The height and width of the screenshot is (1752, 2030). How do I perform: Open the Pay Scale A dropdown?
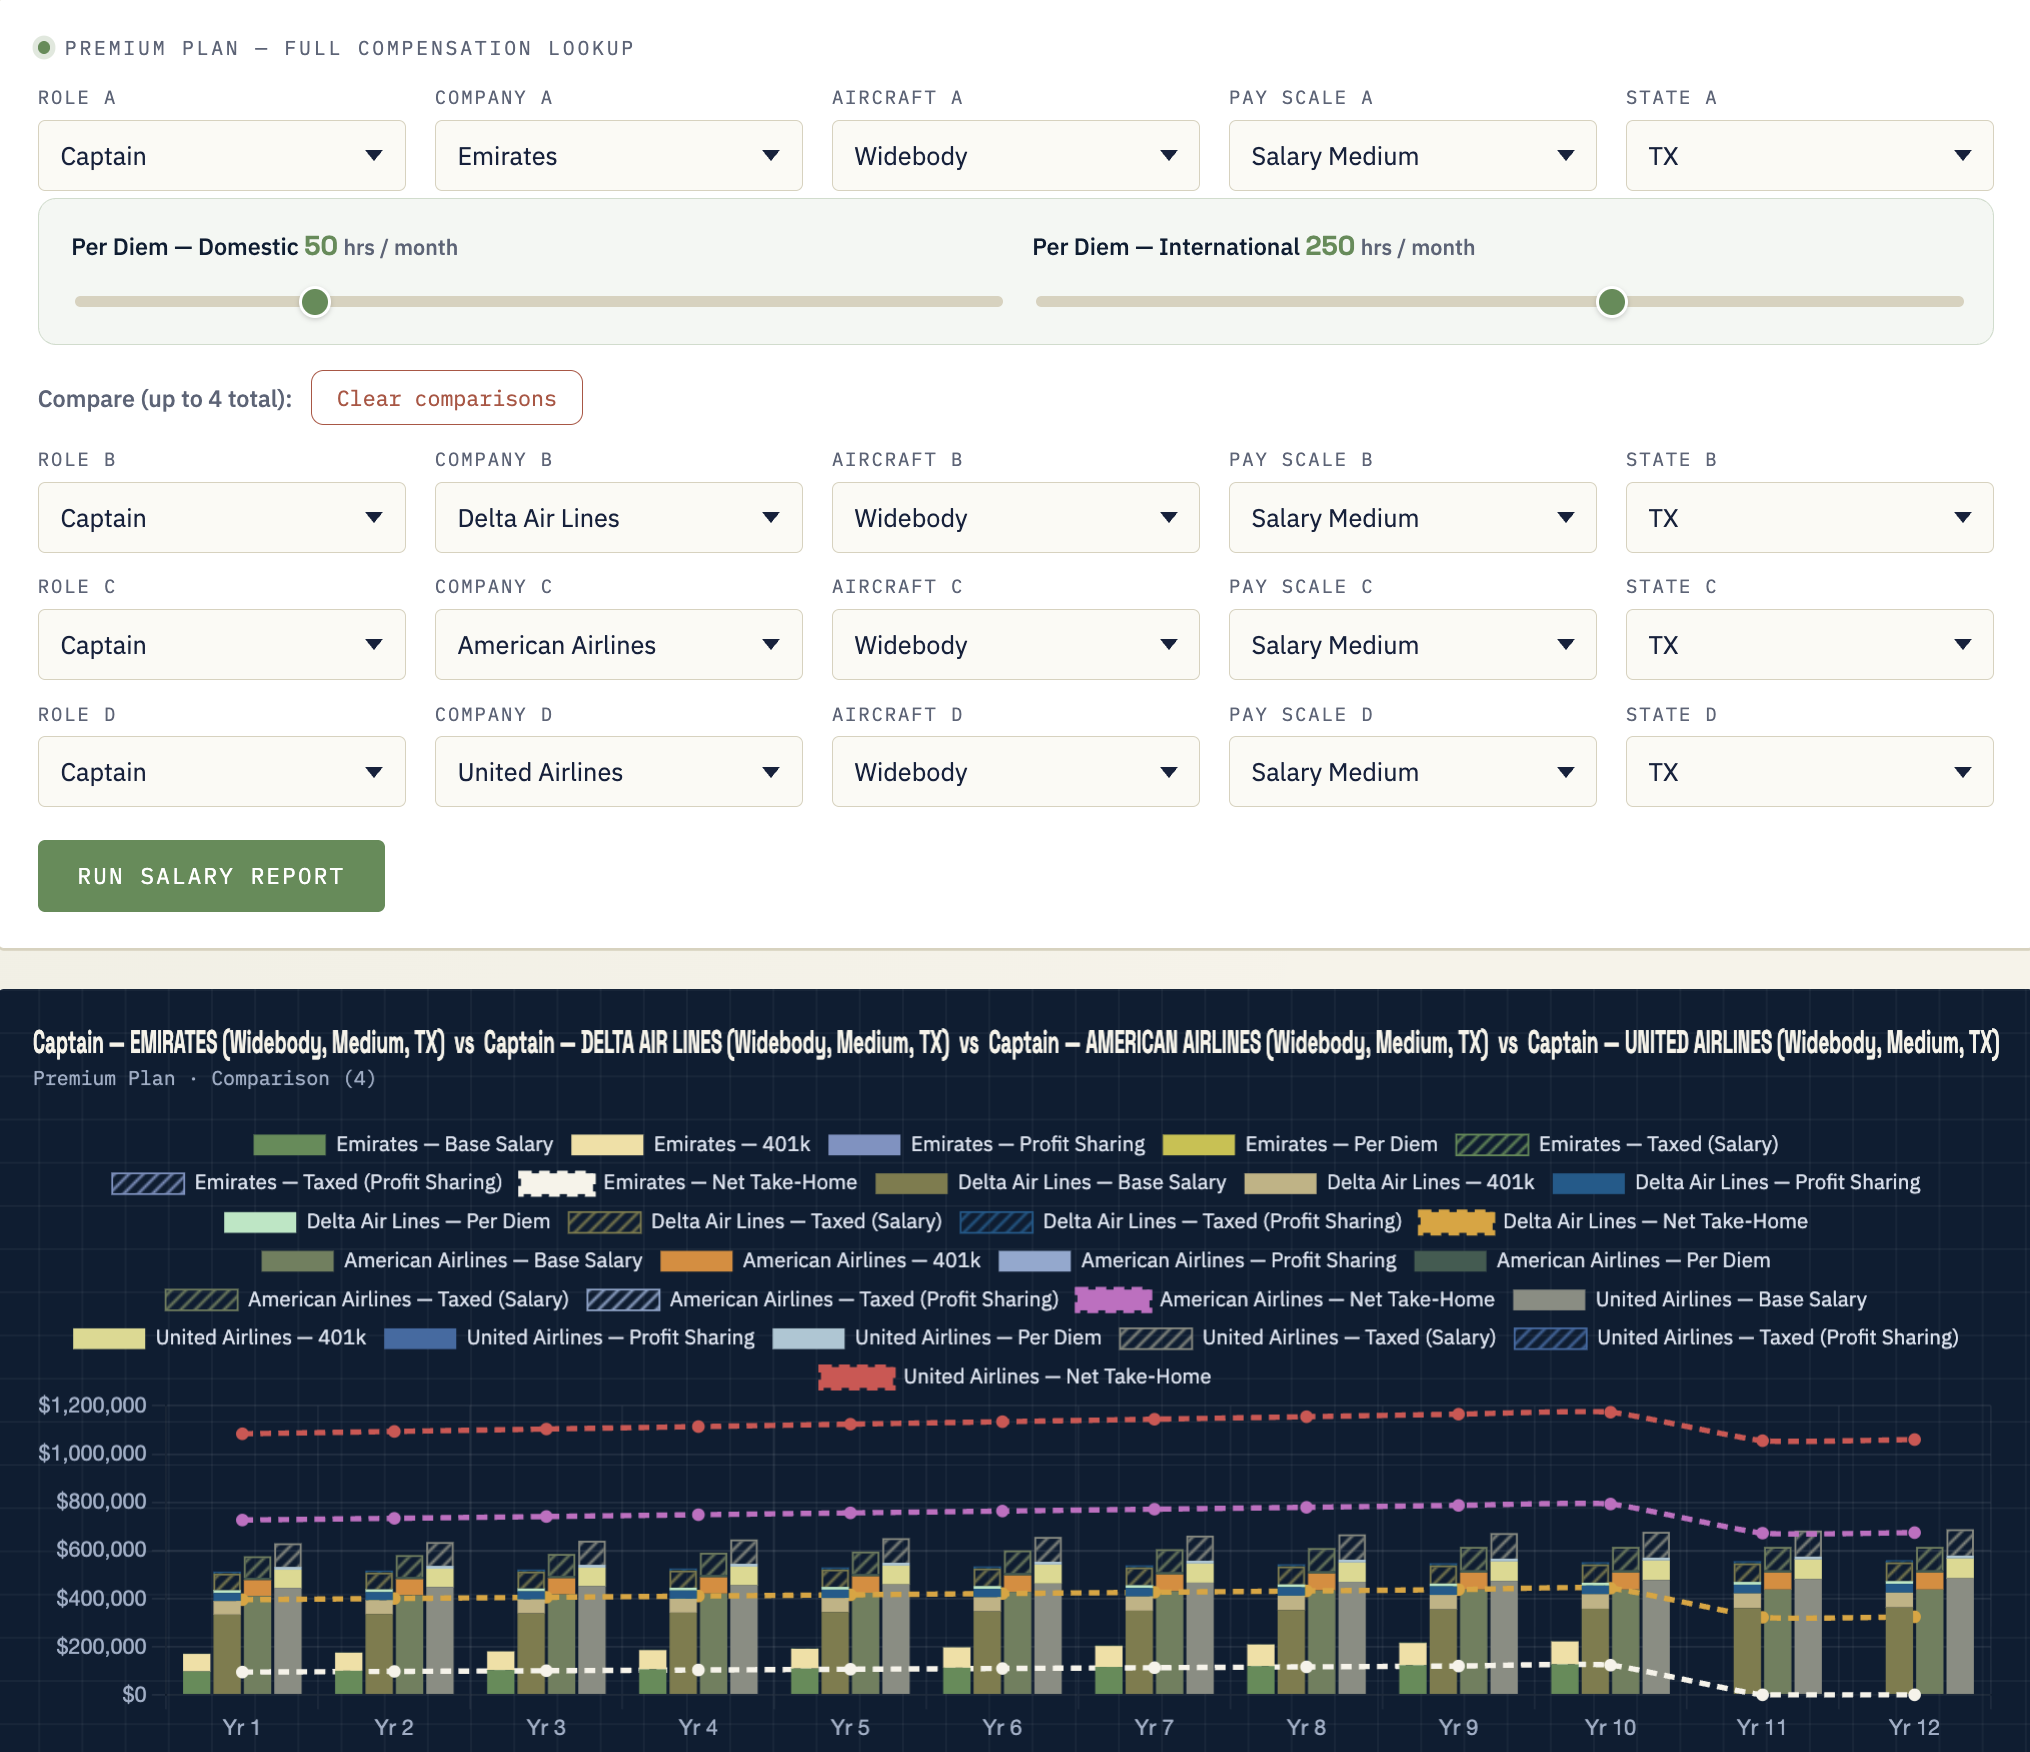pos(1413,156)
